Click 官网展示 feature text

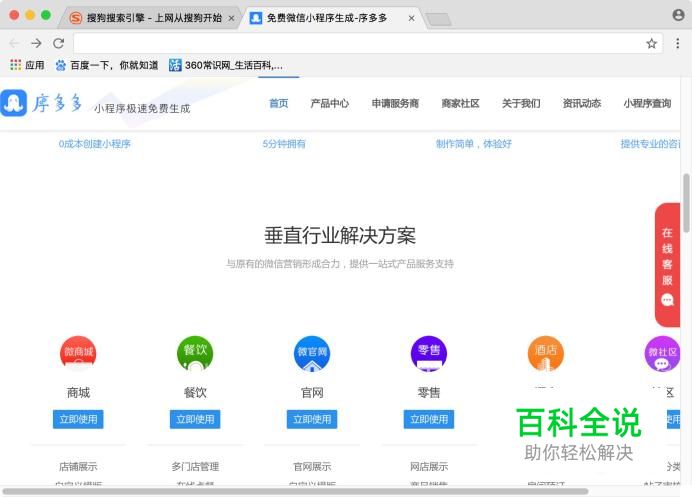pyautogui.click(x=312, y=467)
